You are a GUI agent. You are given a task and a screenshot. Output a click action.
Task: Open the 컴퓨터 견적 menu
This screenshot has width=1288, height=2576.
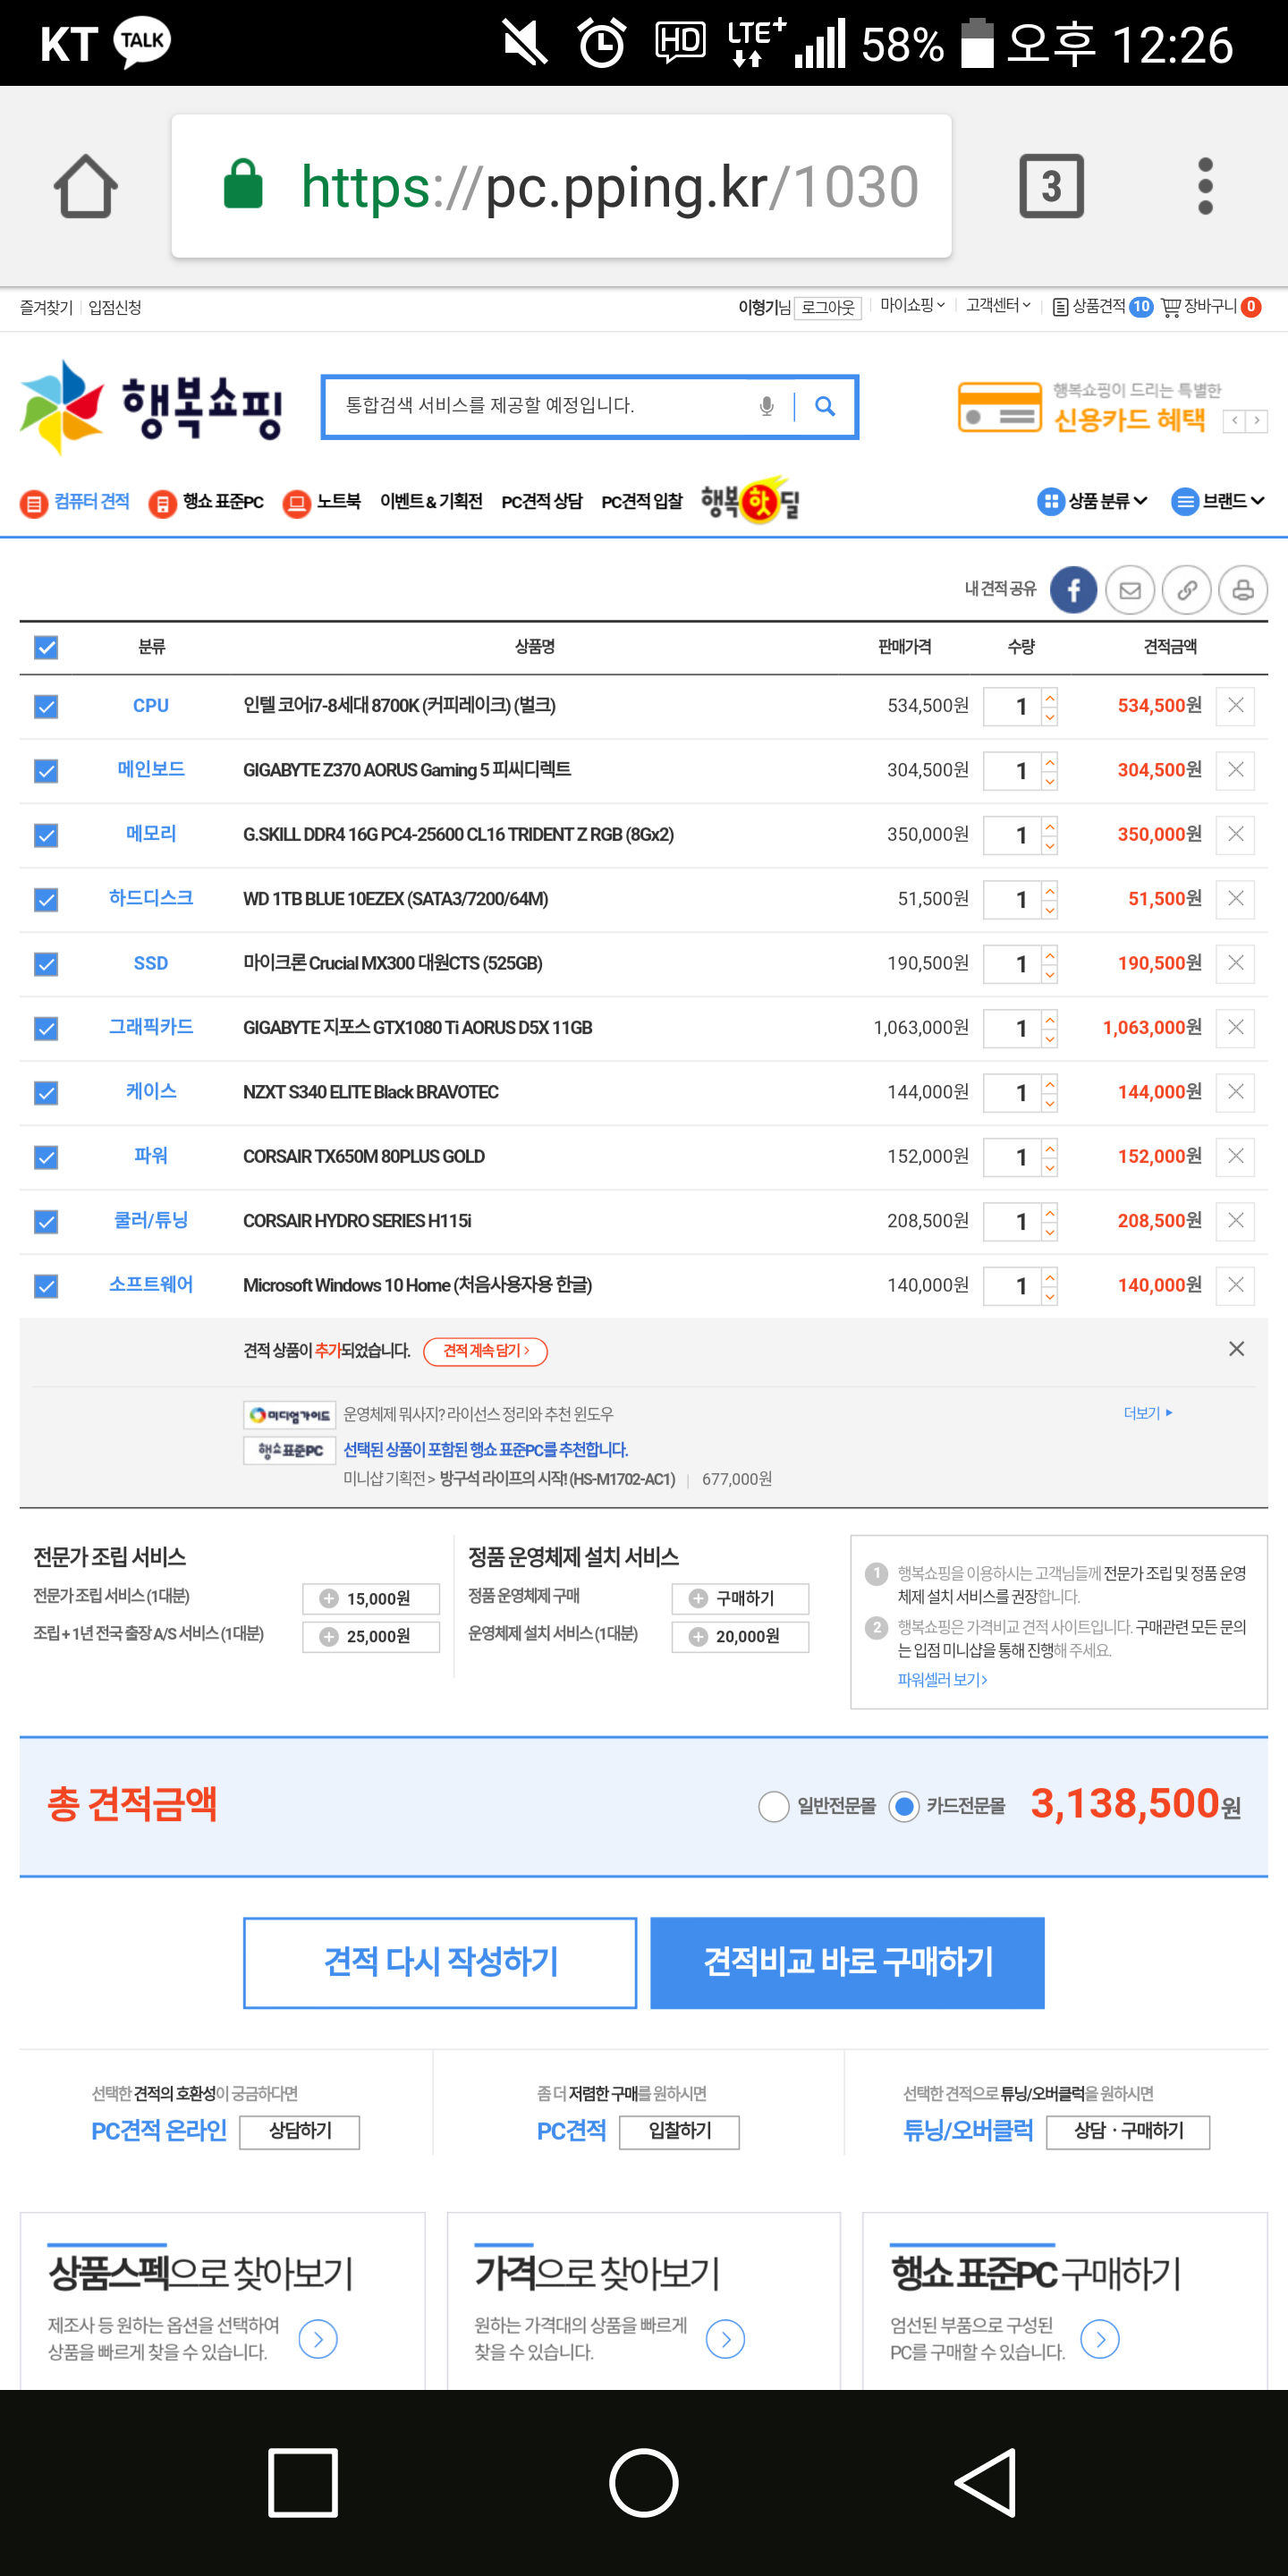tap(76, 502)
